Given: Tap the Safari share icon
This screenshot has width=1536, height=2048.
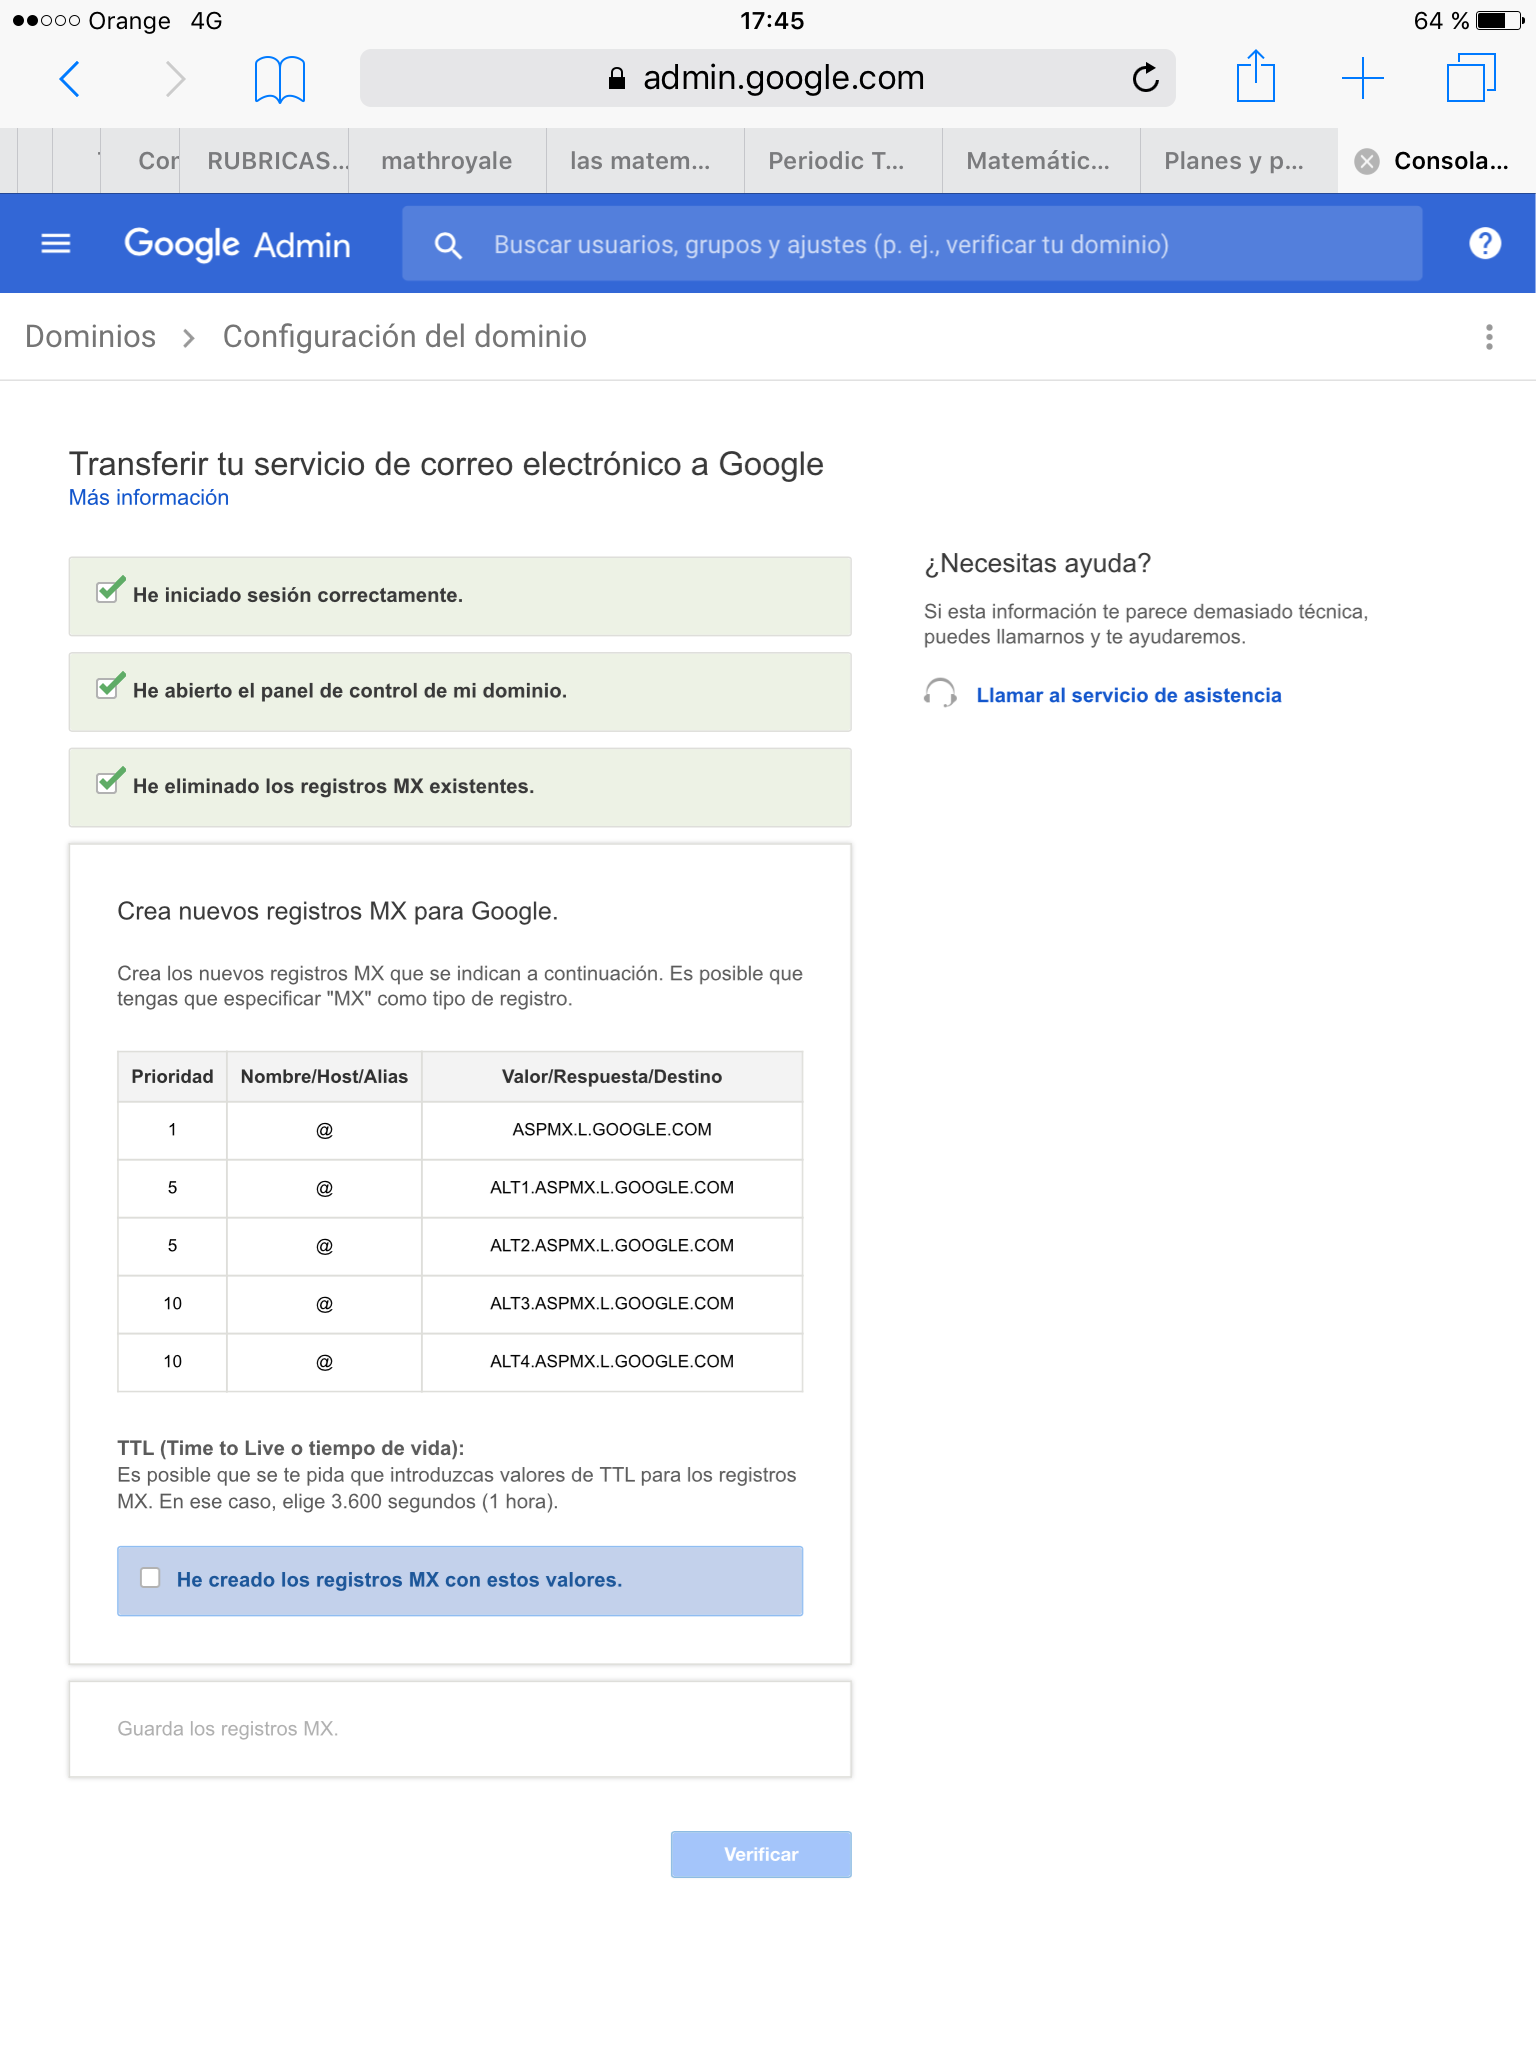Looking at the screenshot, I should pyautogui.click(x=1255, y=77).
